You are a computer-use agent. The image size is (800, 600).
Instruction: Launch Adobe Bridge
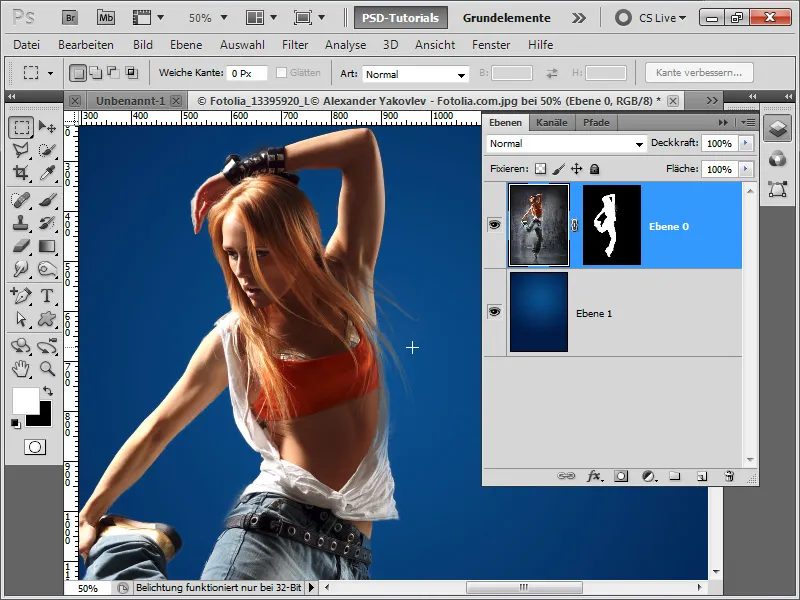click(x=70, y=18)
